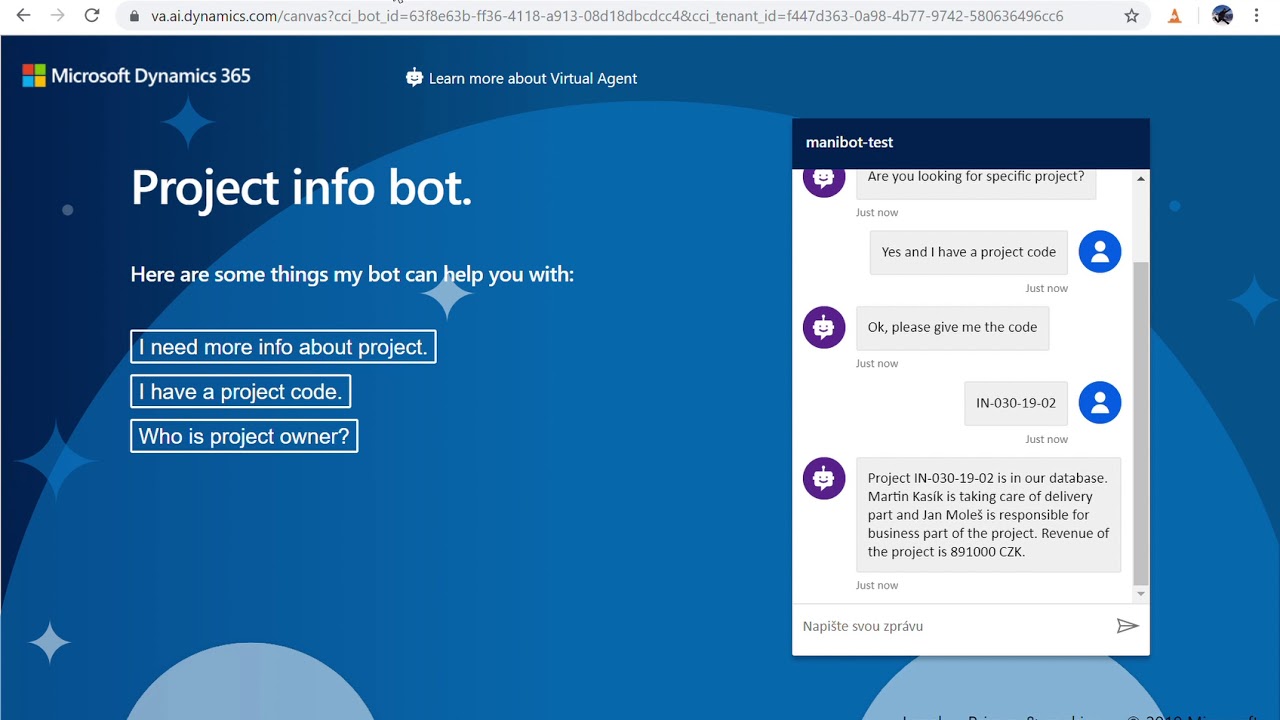Bookmark this page with star icon
The image size is (1280, 720).
point(1132,16)
